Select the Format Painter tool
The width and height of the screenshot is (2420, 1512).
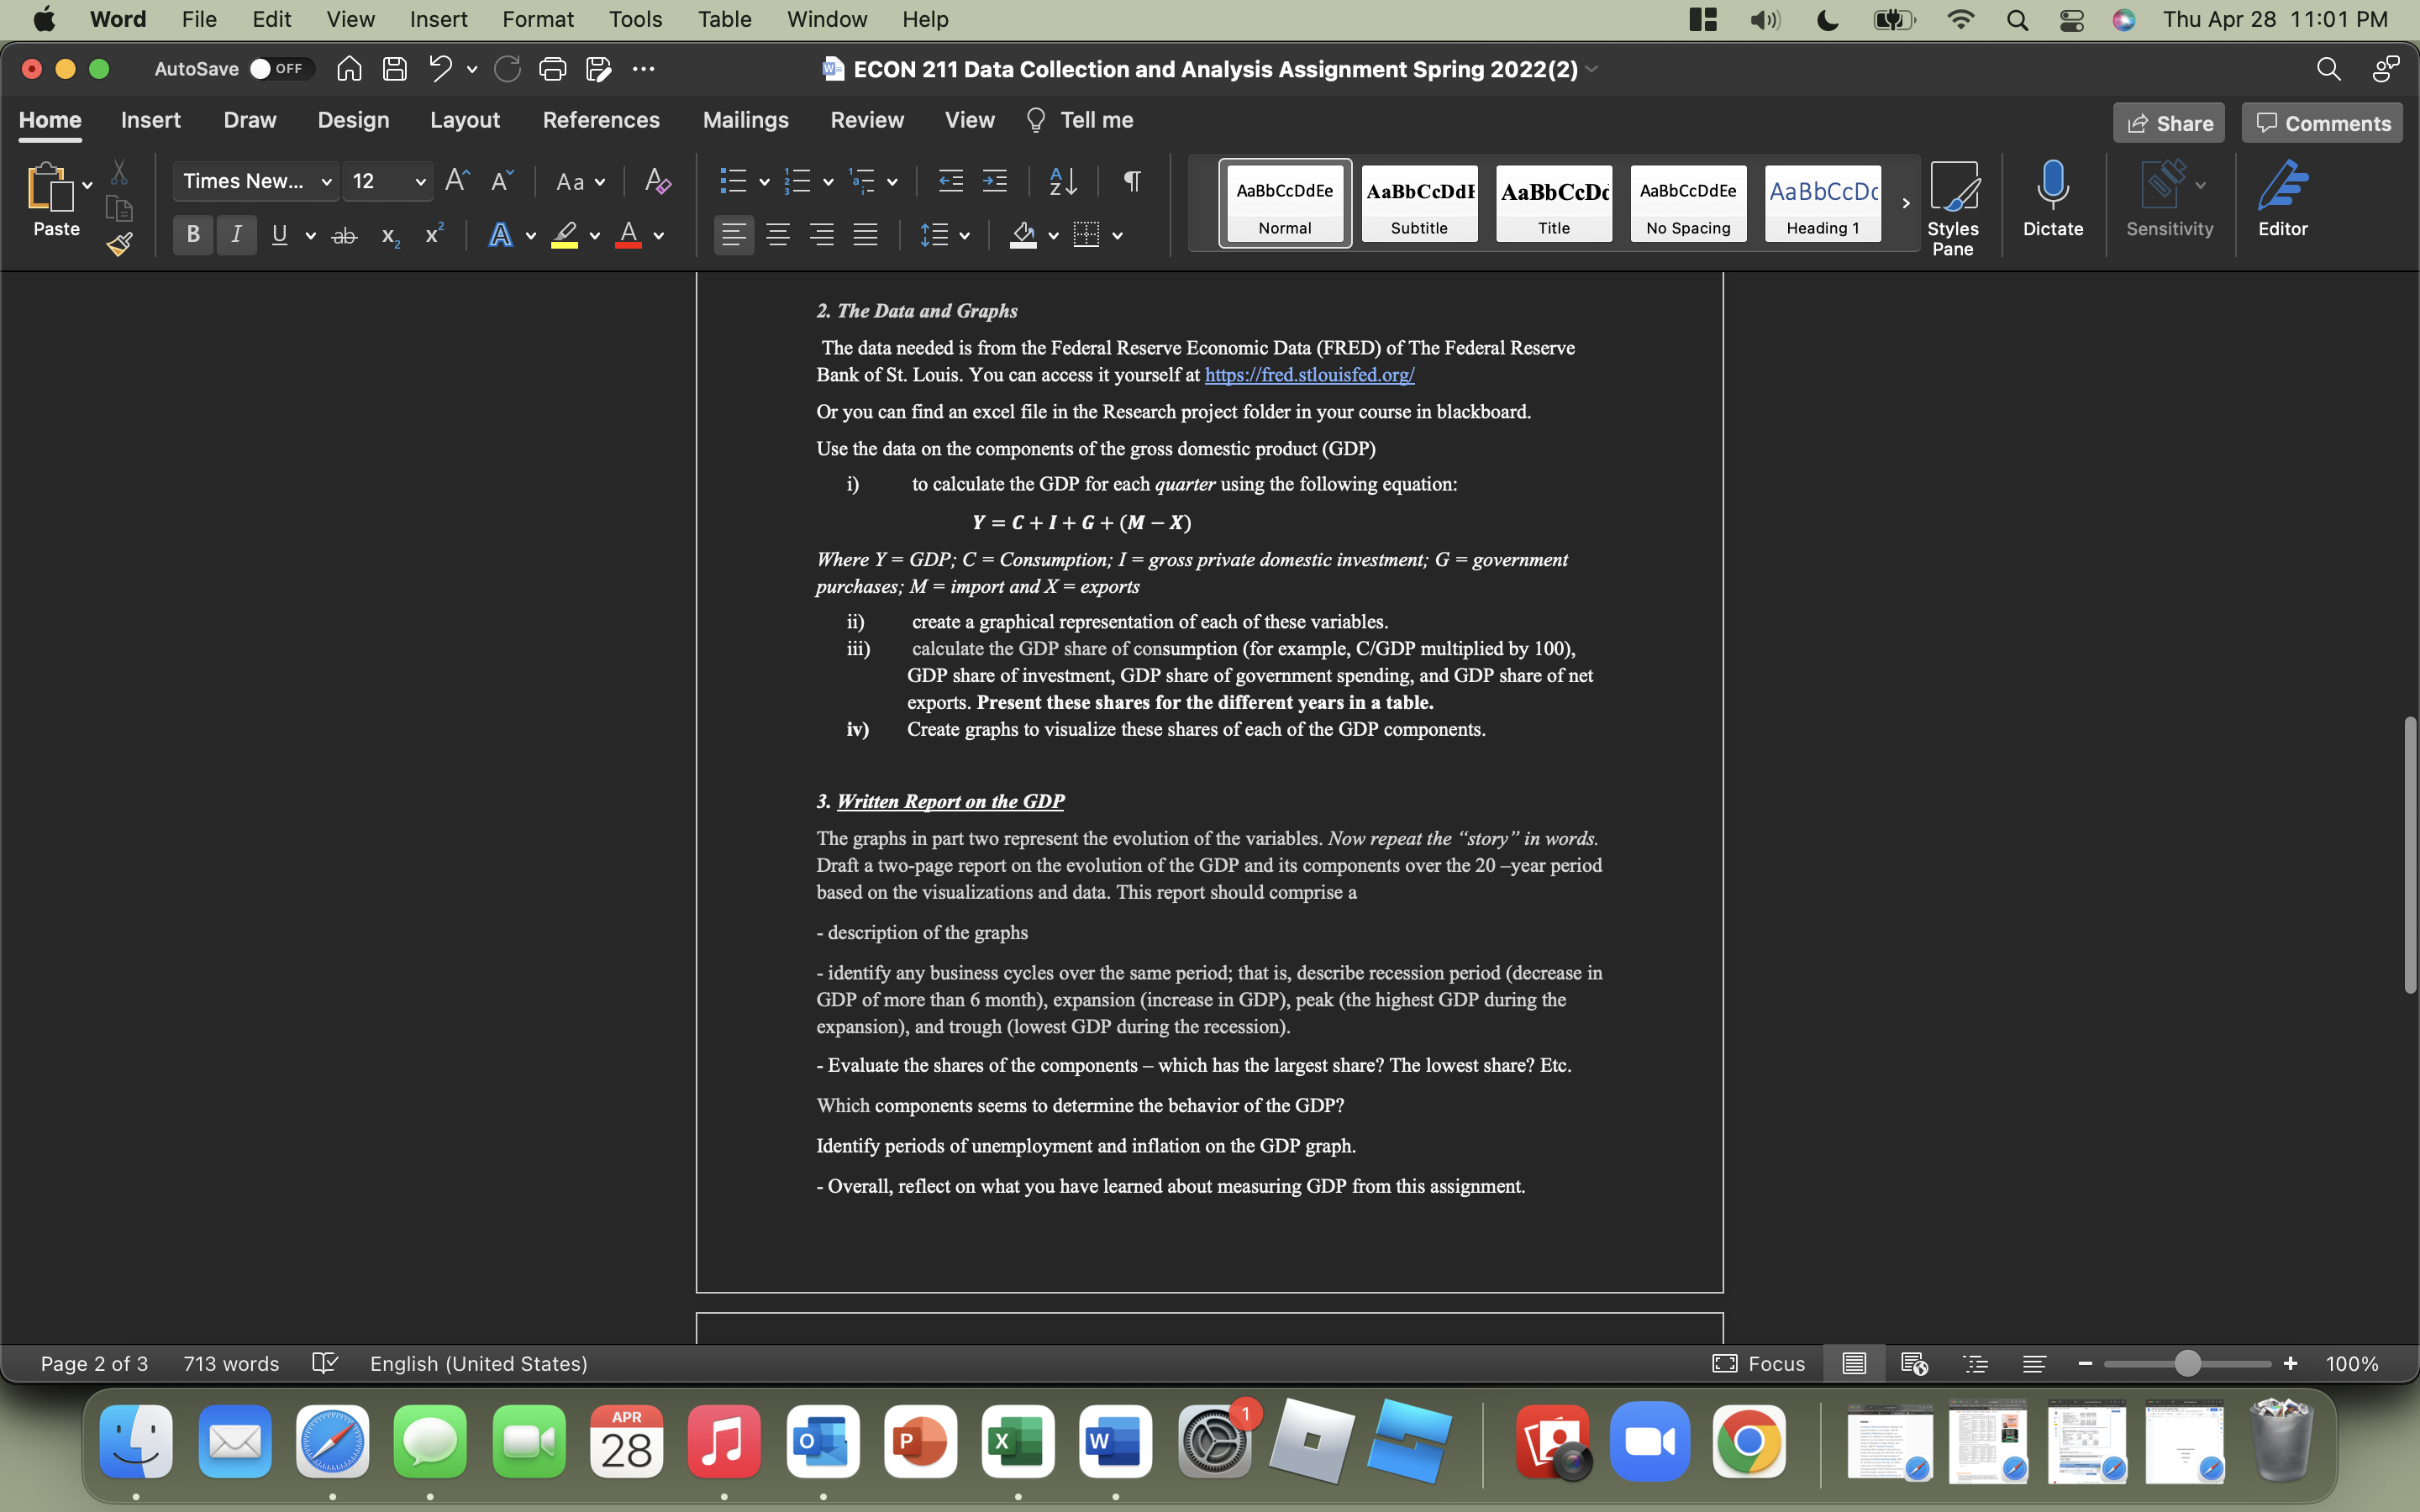coord(118,243)
